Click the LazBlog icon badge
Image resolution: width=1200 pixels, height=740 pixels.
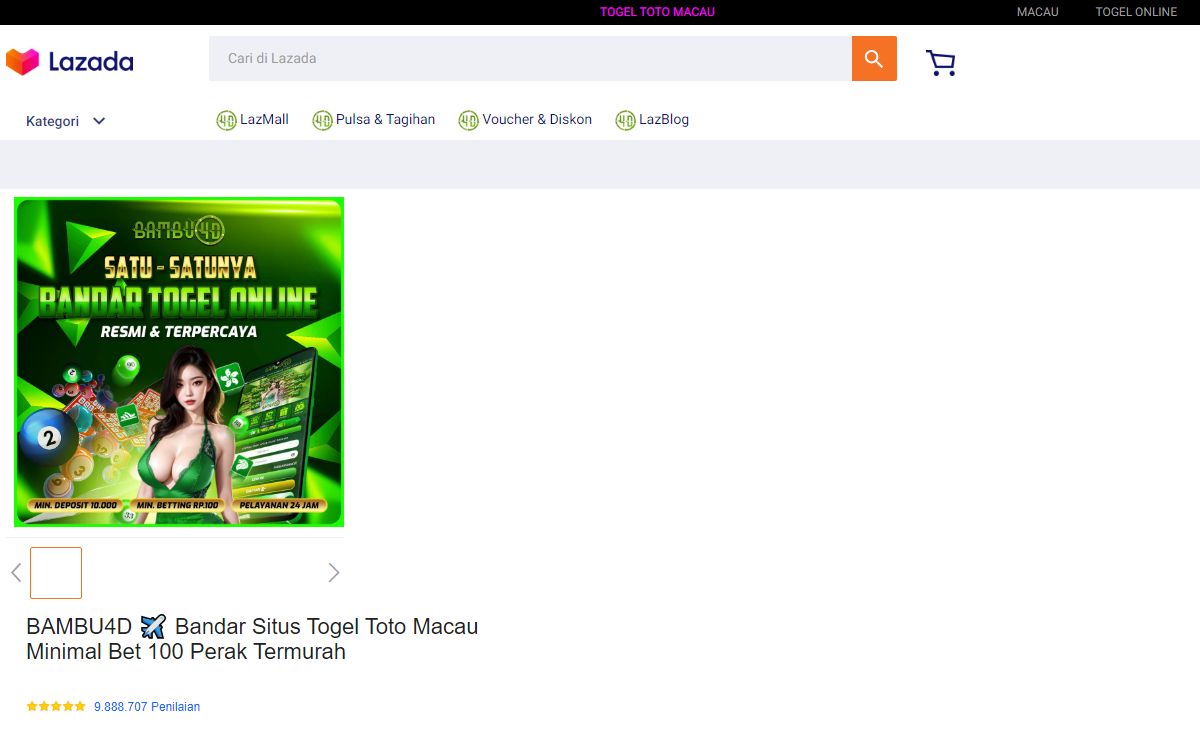click(x=625, y=120)
